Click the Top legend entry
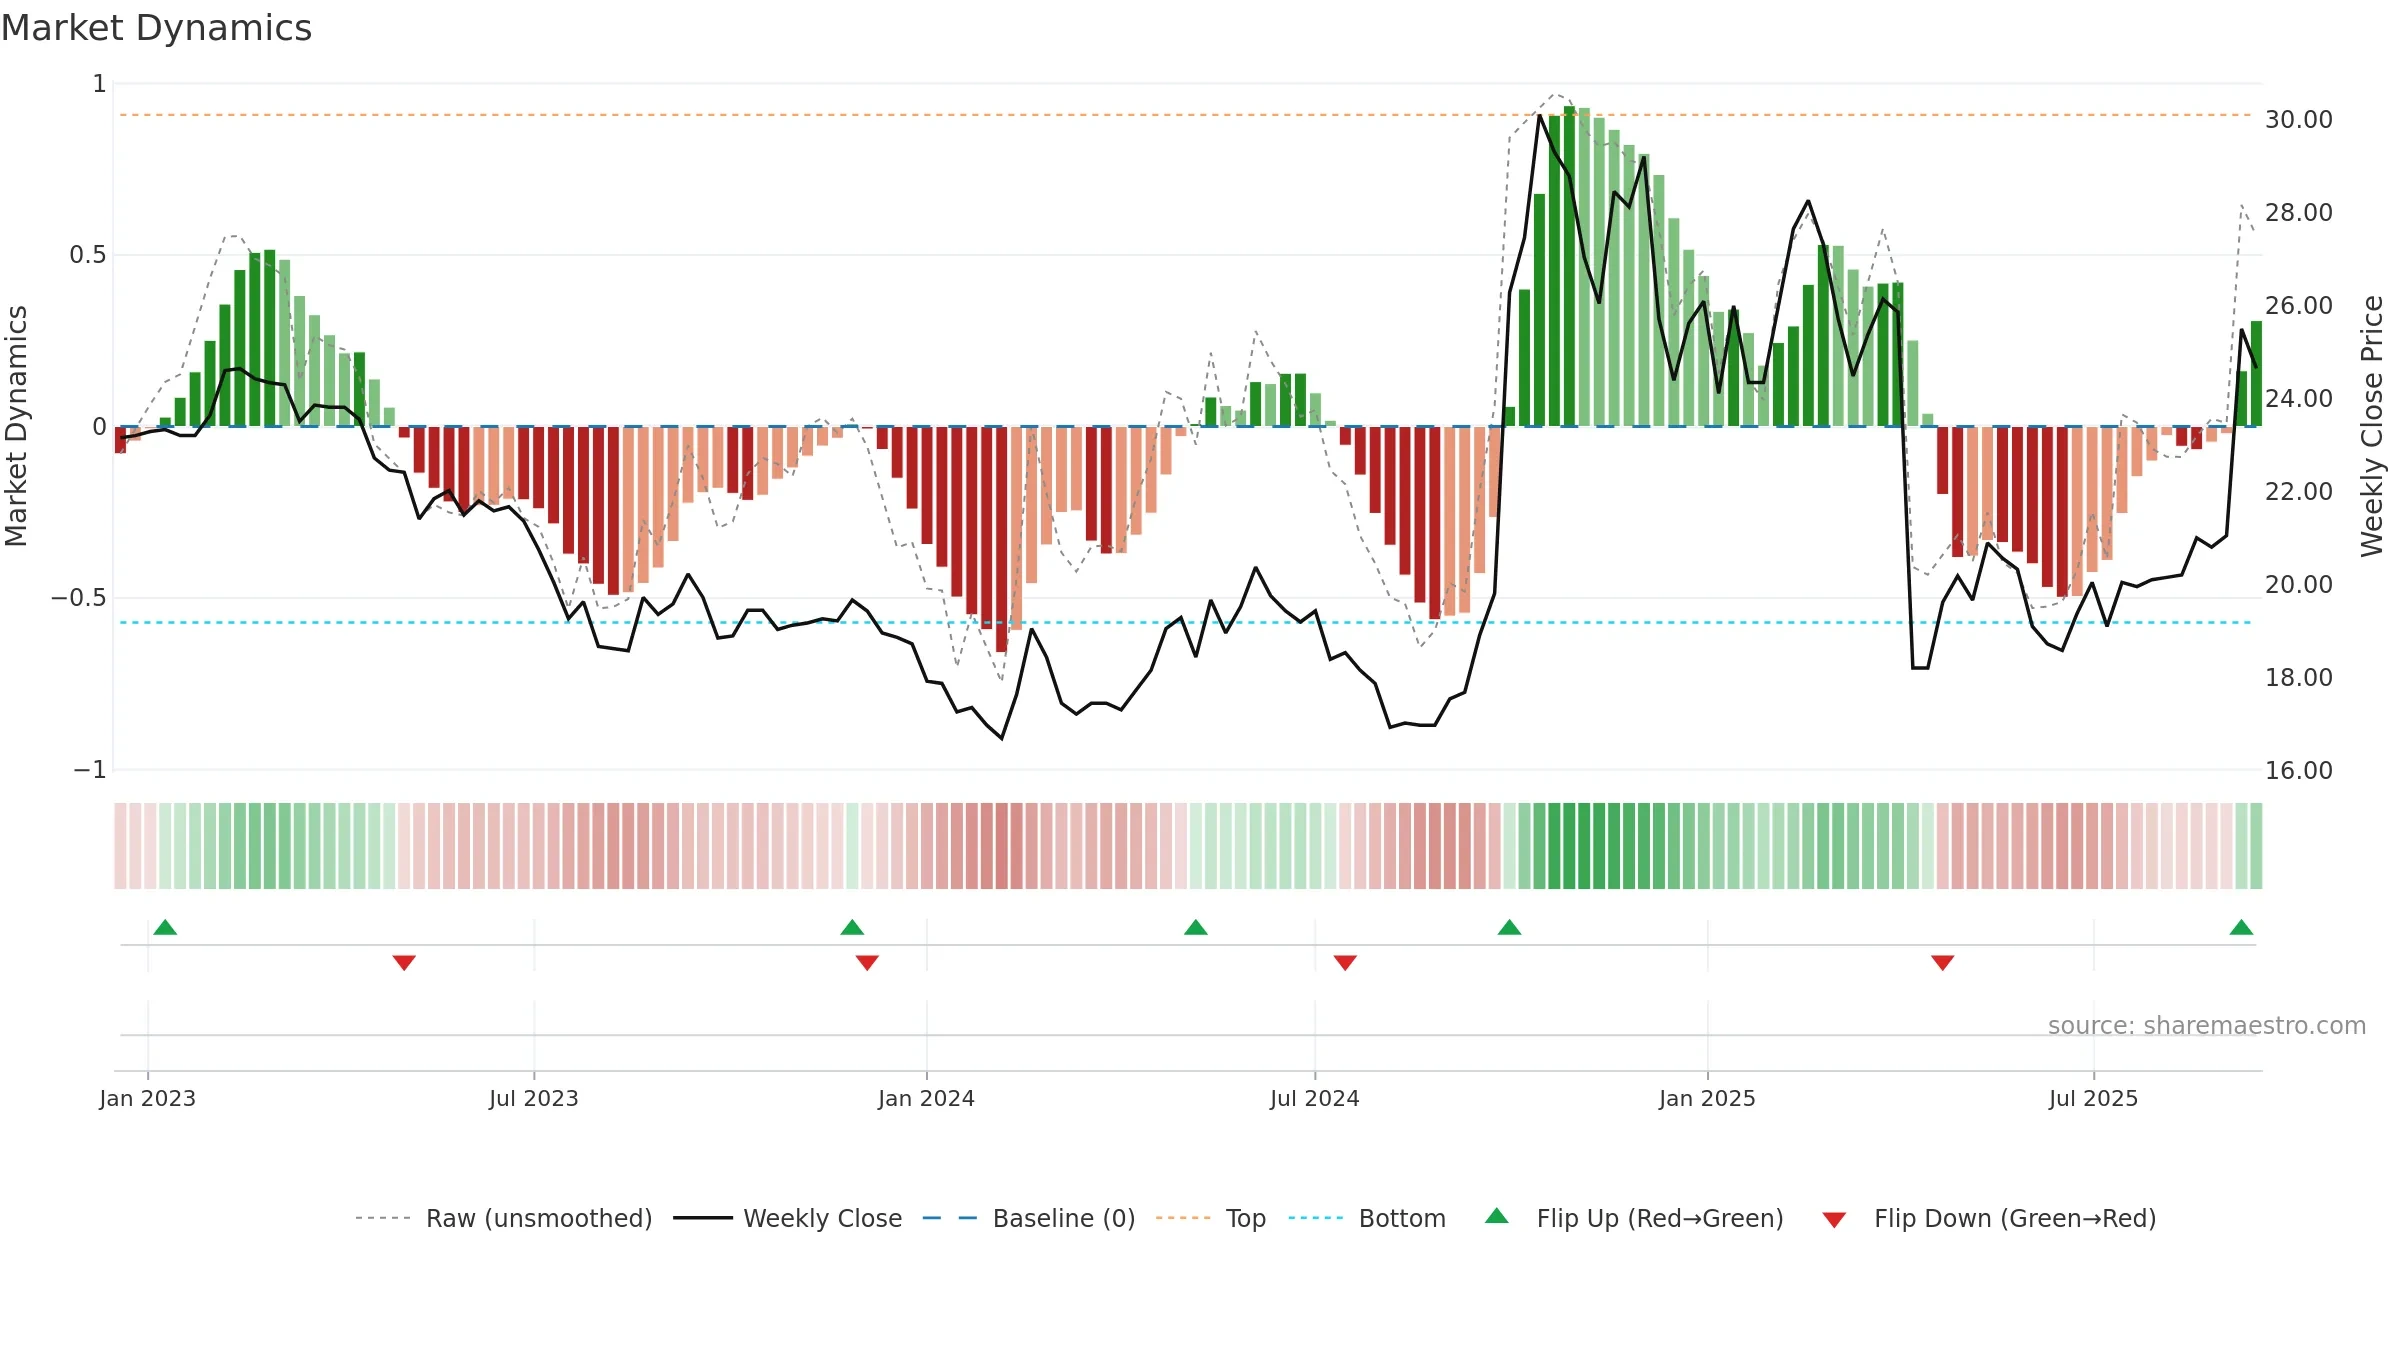Screen dimensions: 2400x1350 pyautogui.click(x=1210, y=1218)
